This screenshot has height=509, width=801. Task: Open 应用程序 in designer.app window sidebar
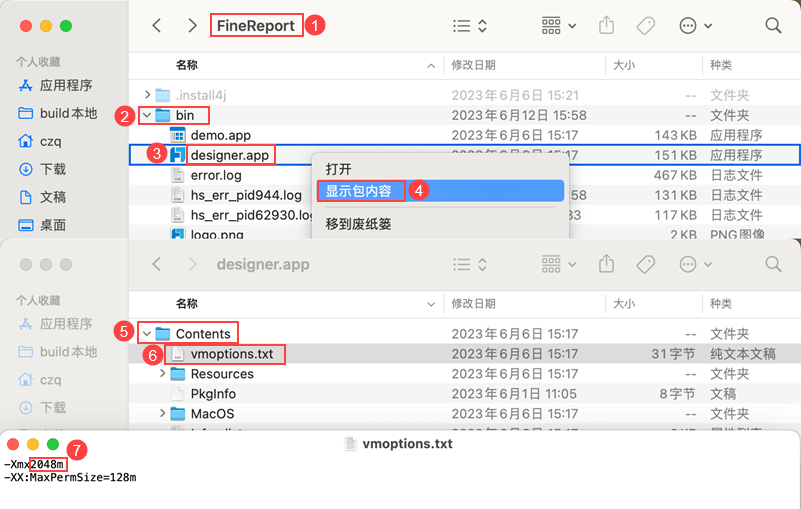(55, 324)
